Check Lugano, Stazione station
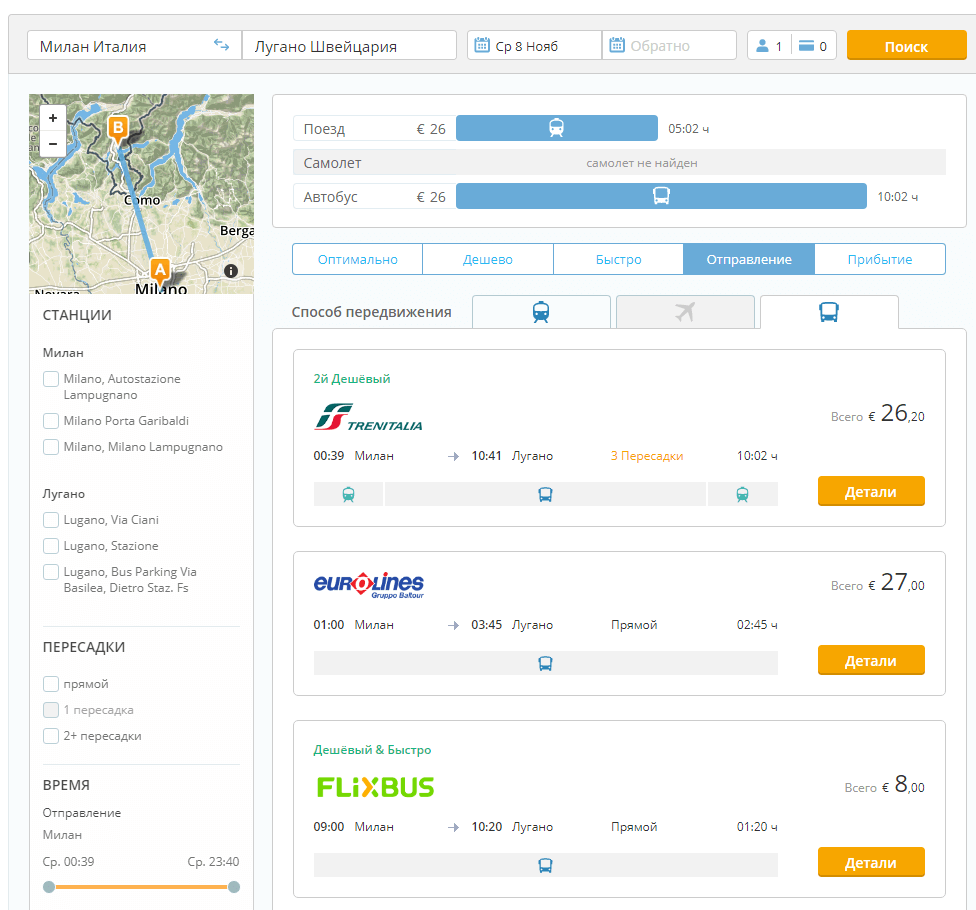976x910 pixels. [51, 546]
